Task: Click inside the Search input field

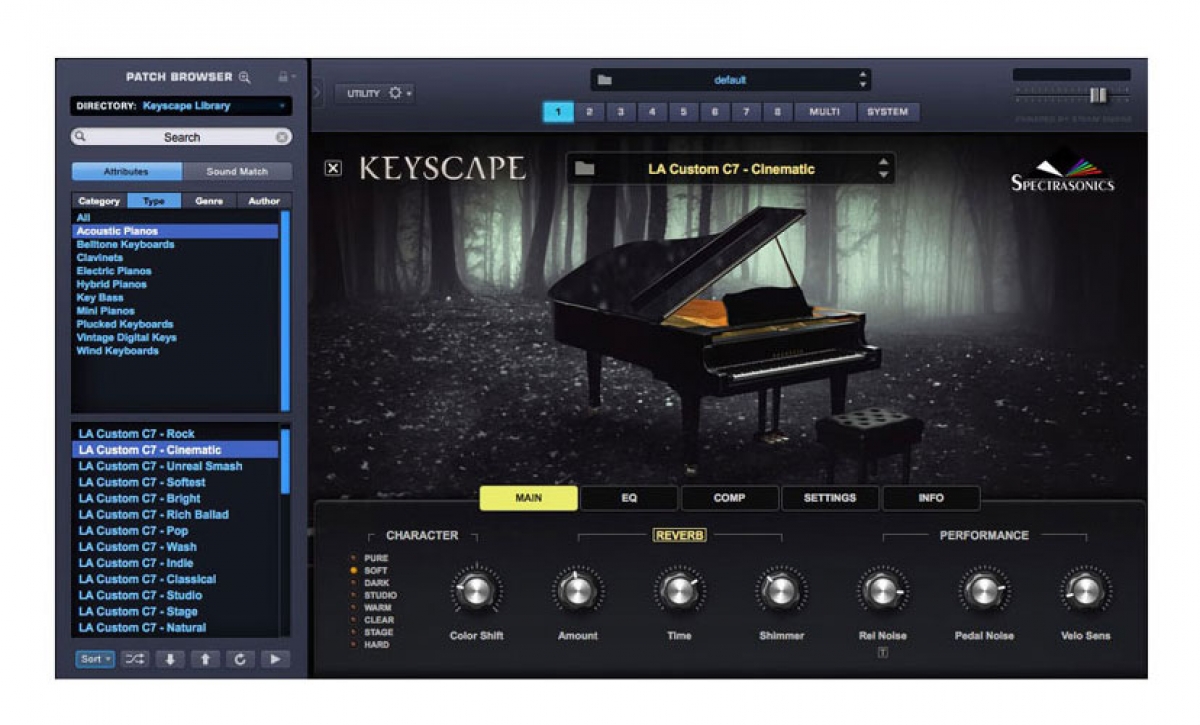Action: pyautogui.click(x=181, y=137)
